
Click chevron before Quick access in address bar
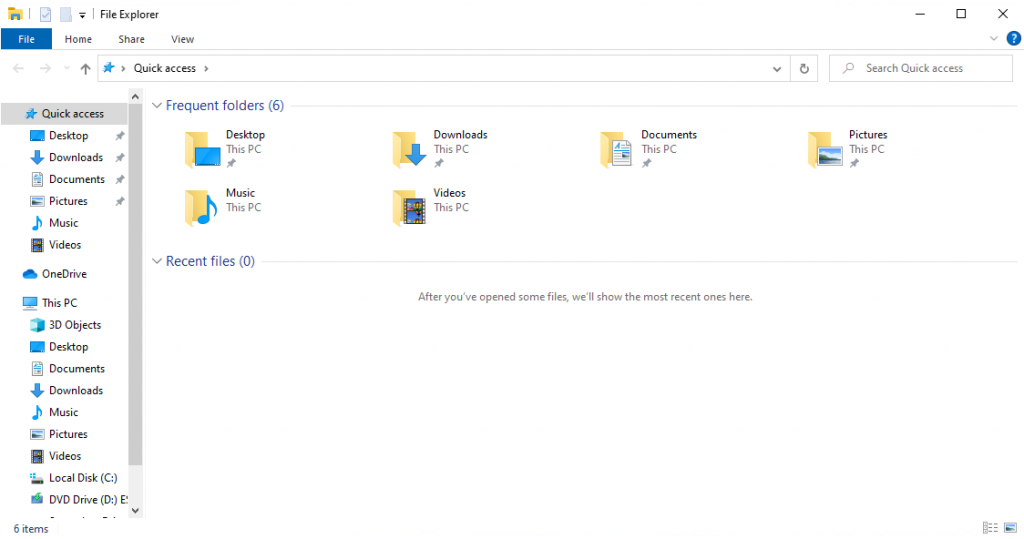coord(123,69)
